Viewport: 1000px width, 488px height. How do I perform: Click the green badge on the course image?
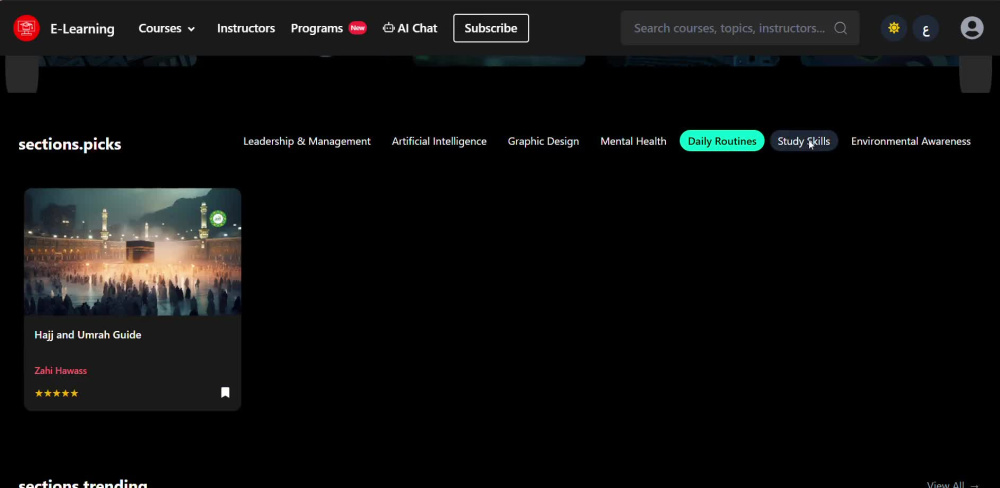pyautogui.click(x=218, y=219)
